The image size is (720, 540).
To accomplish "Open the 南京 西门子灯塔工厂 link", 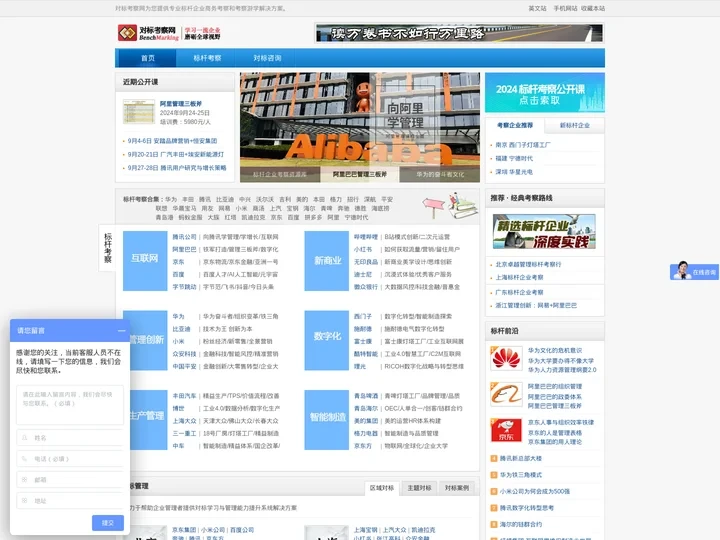I will [x=523, y=145].
